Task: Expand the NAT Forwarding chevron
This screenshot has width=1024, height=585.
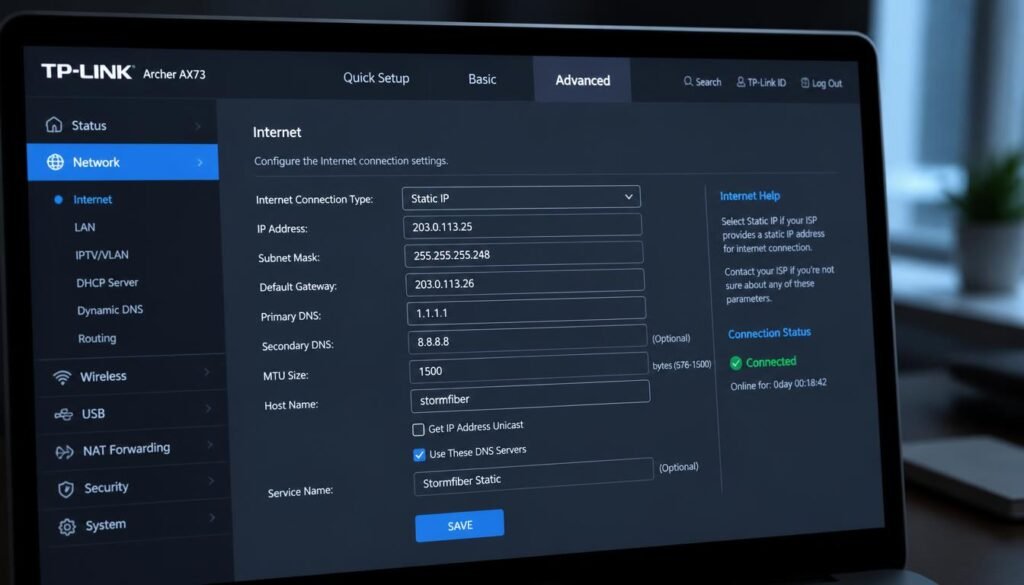Action: [x=210, y=445]
